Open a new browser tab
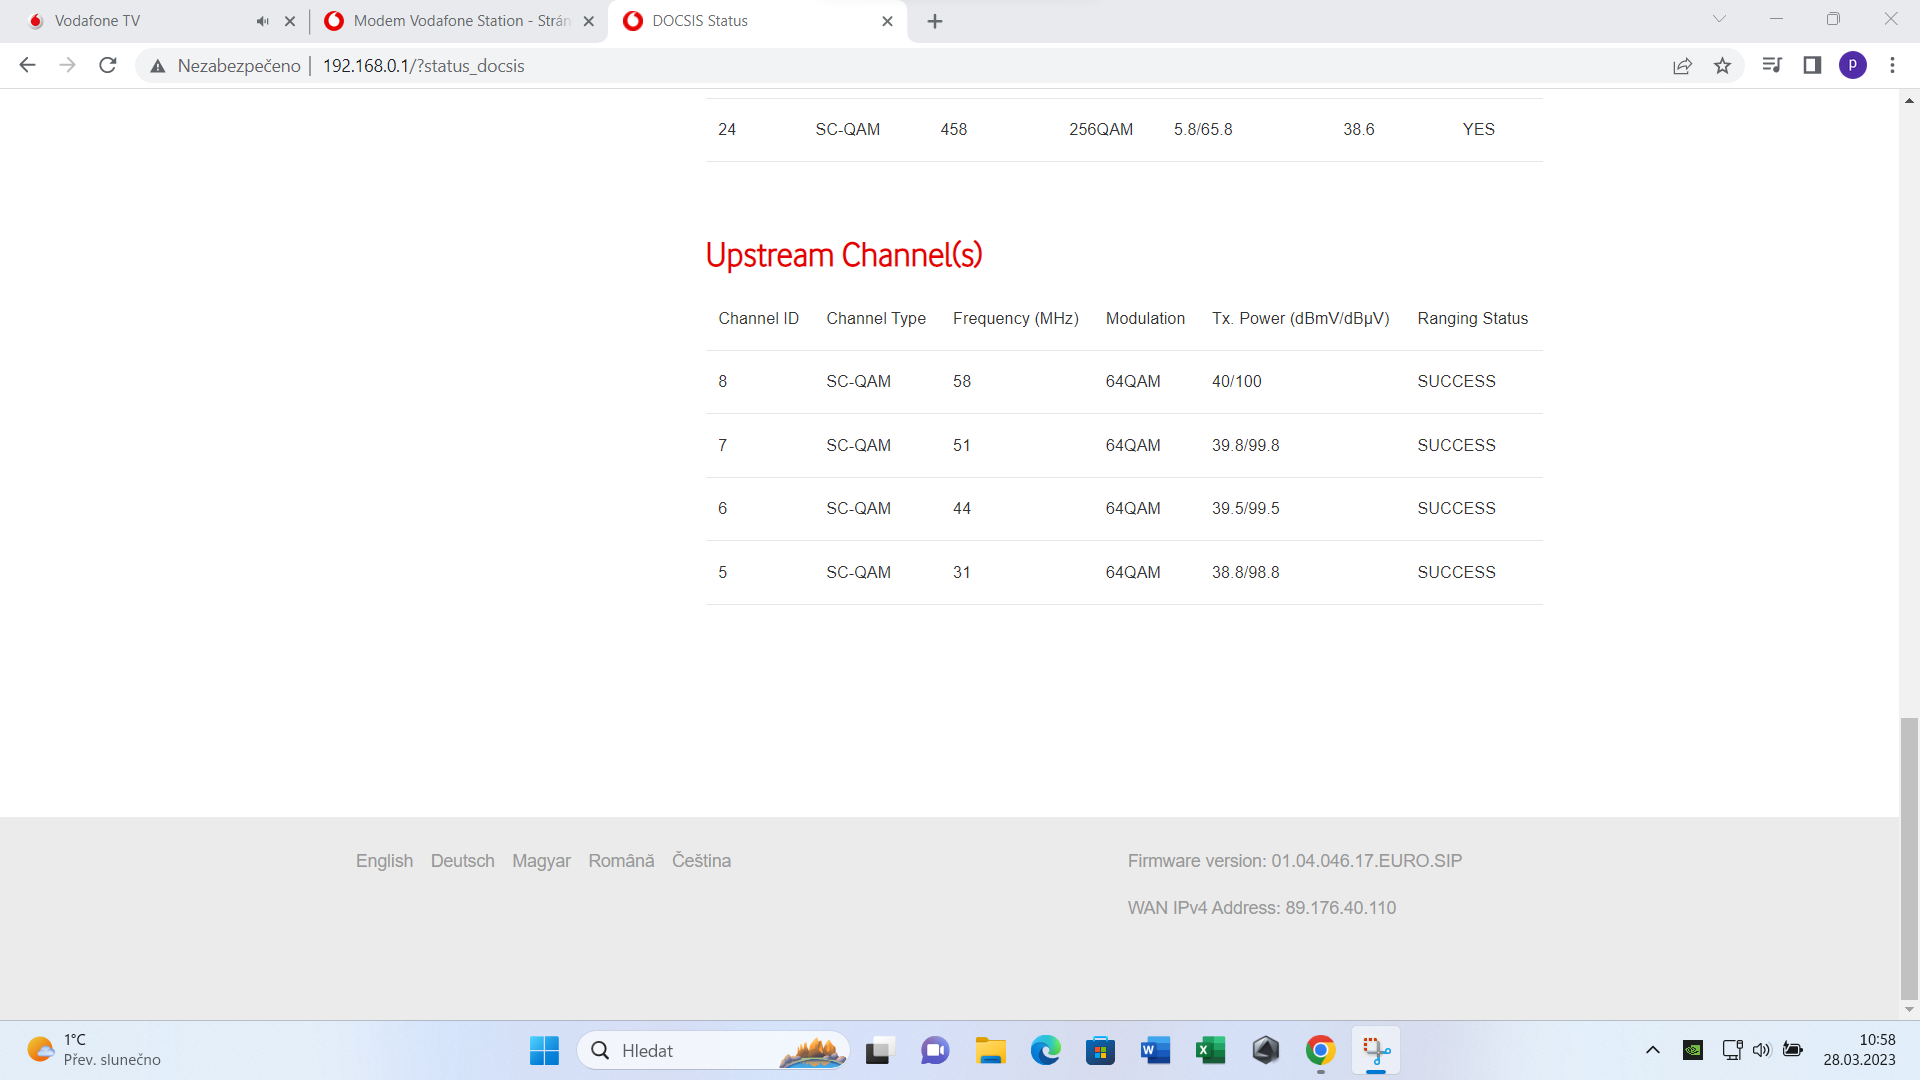The width and height of the screenshot is (1920, 1080). pyautogui.click(x=935, y=21)
